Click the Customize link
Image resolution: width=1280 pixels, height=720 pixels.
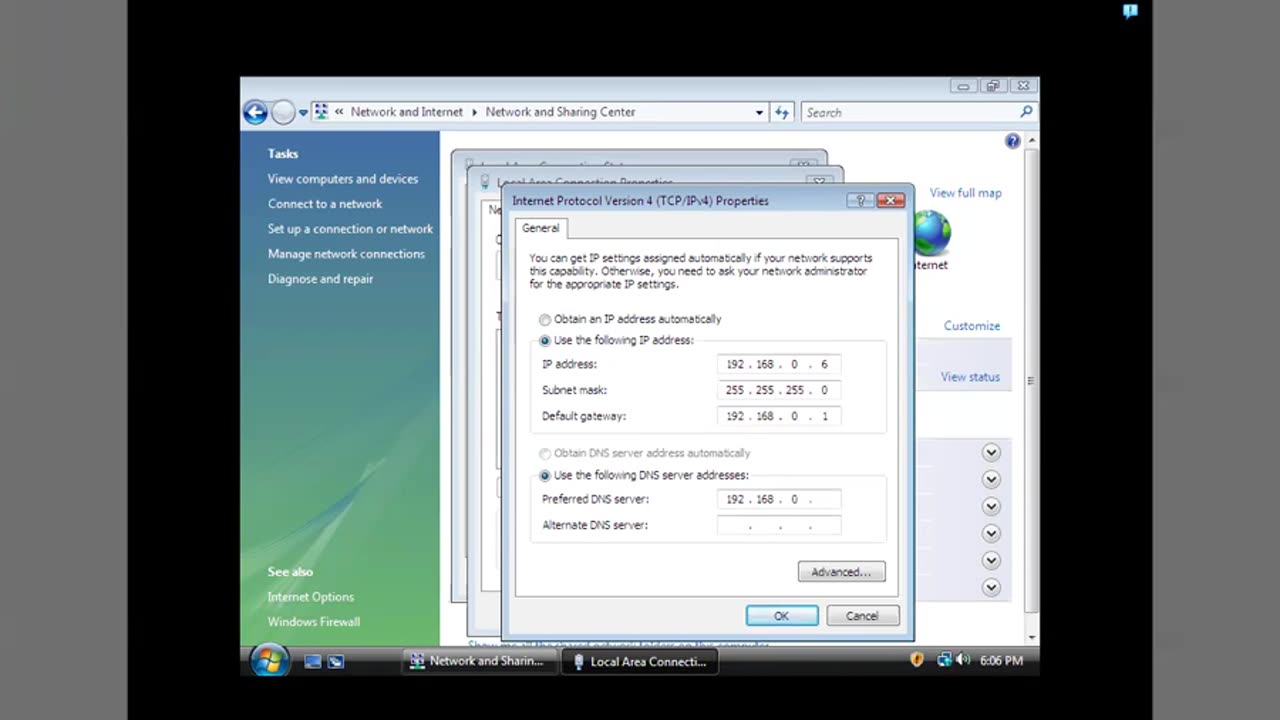[x=972, y=326]
